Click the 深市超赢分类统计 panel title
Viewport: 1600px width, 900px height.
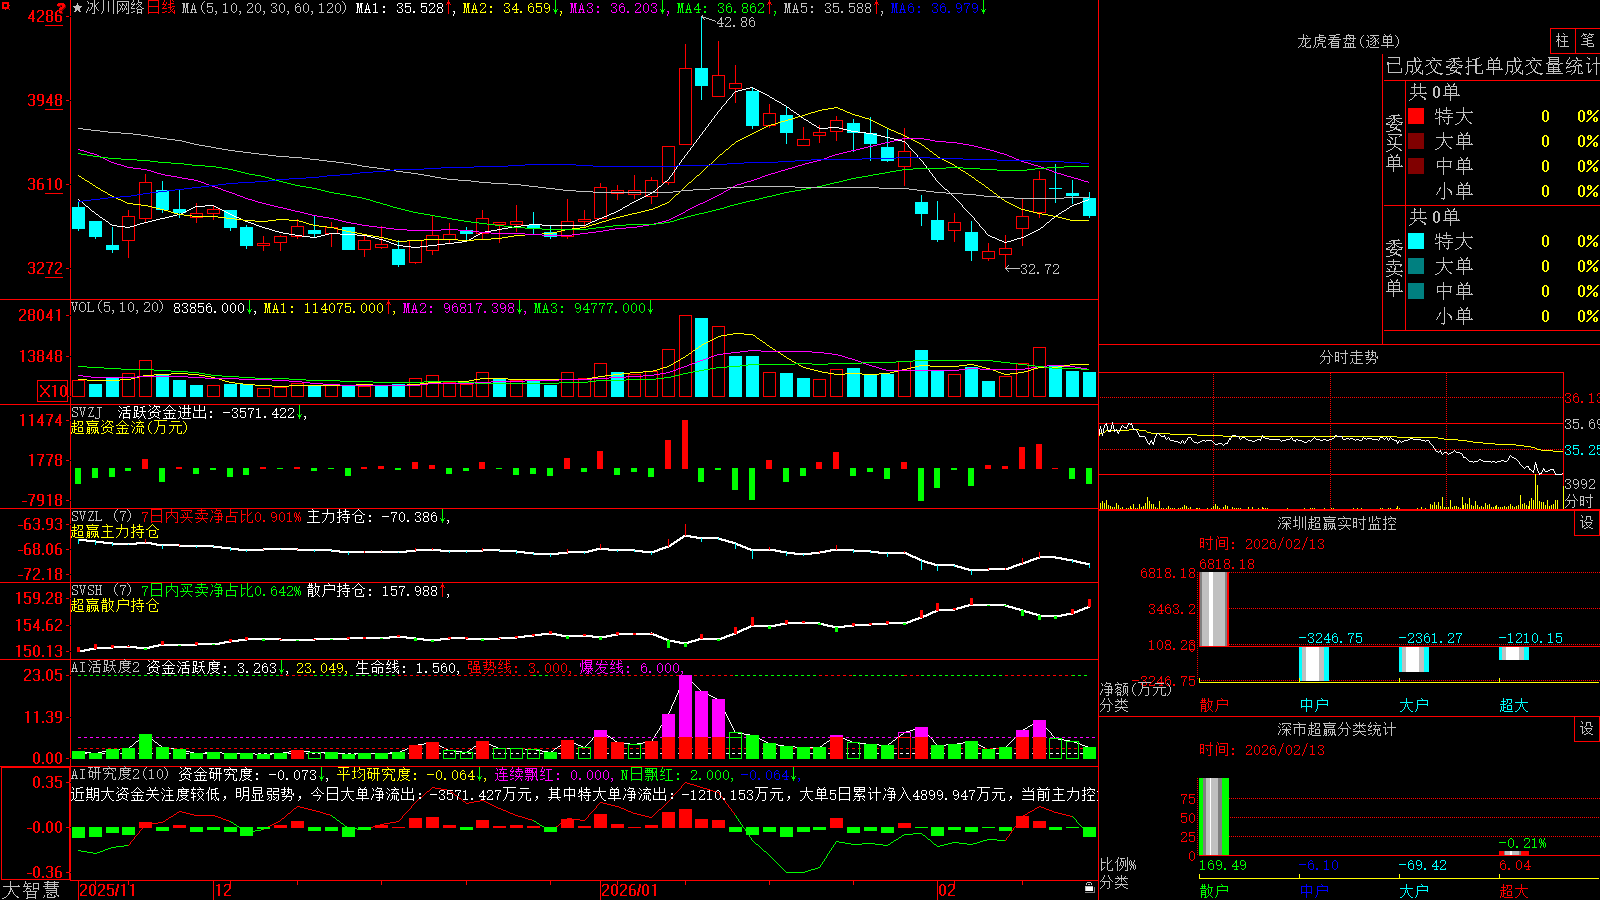click(x=1336, y=729)
